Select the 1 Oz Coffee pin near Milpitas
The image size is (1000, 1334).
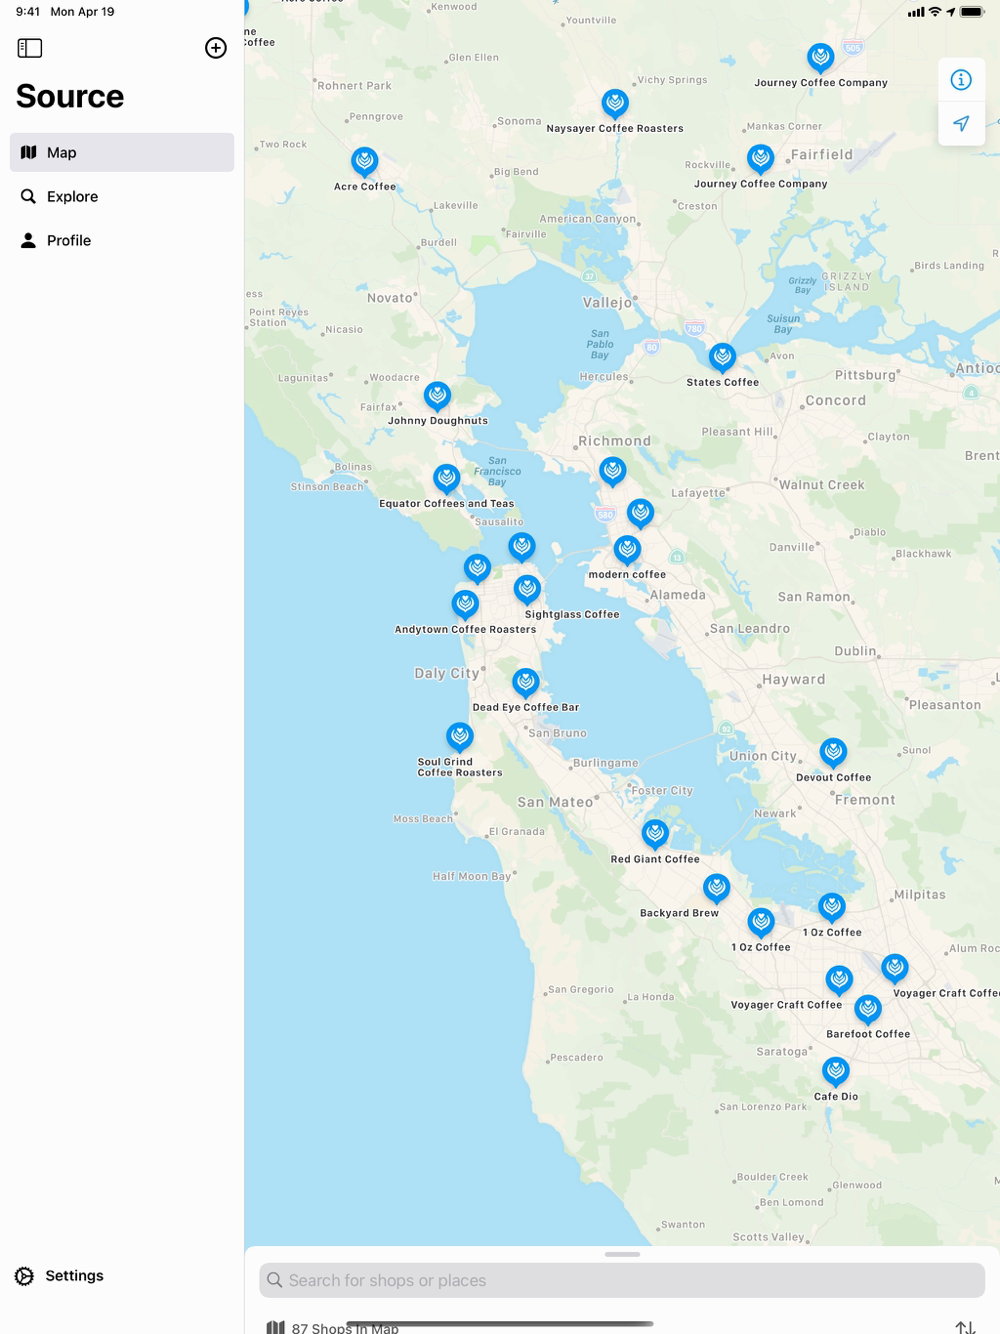832,907
